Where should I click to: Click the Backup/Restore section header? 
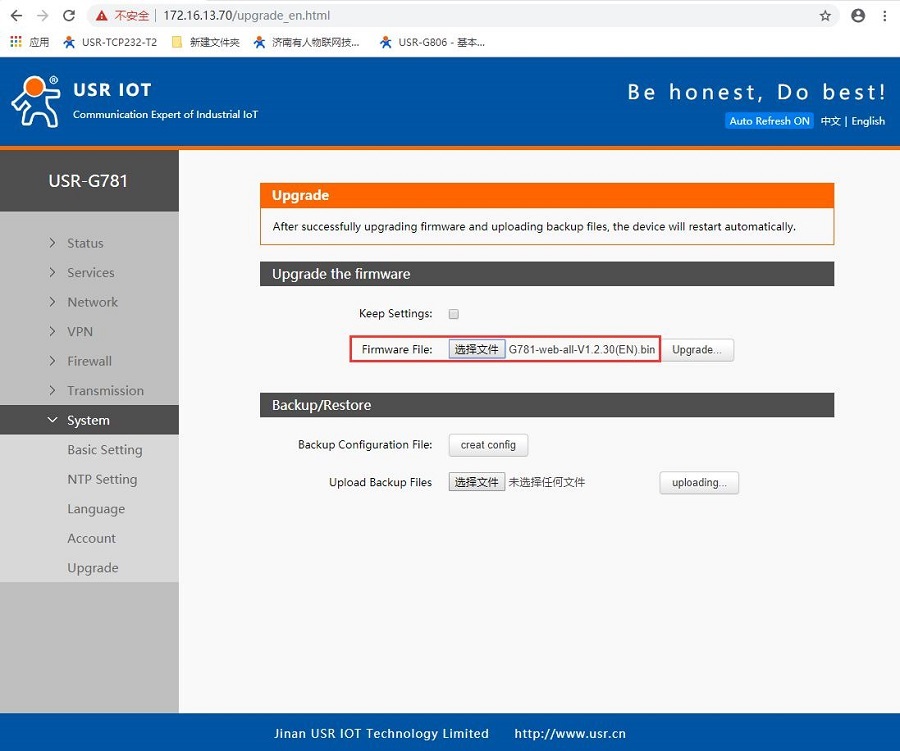pos(546,405)
